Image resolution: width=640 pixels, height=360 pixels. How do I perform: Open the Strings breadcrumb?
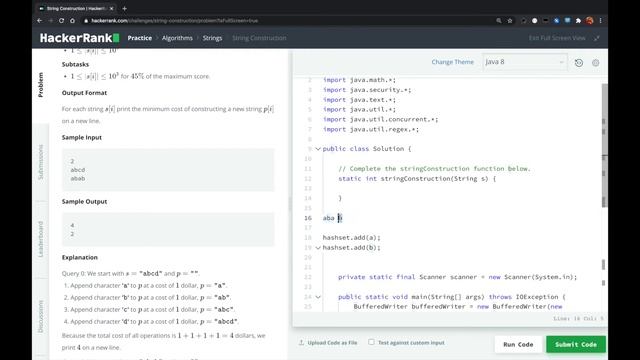pyautogui.click(x=212, y=38)
